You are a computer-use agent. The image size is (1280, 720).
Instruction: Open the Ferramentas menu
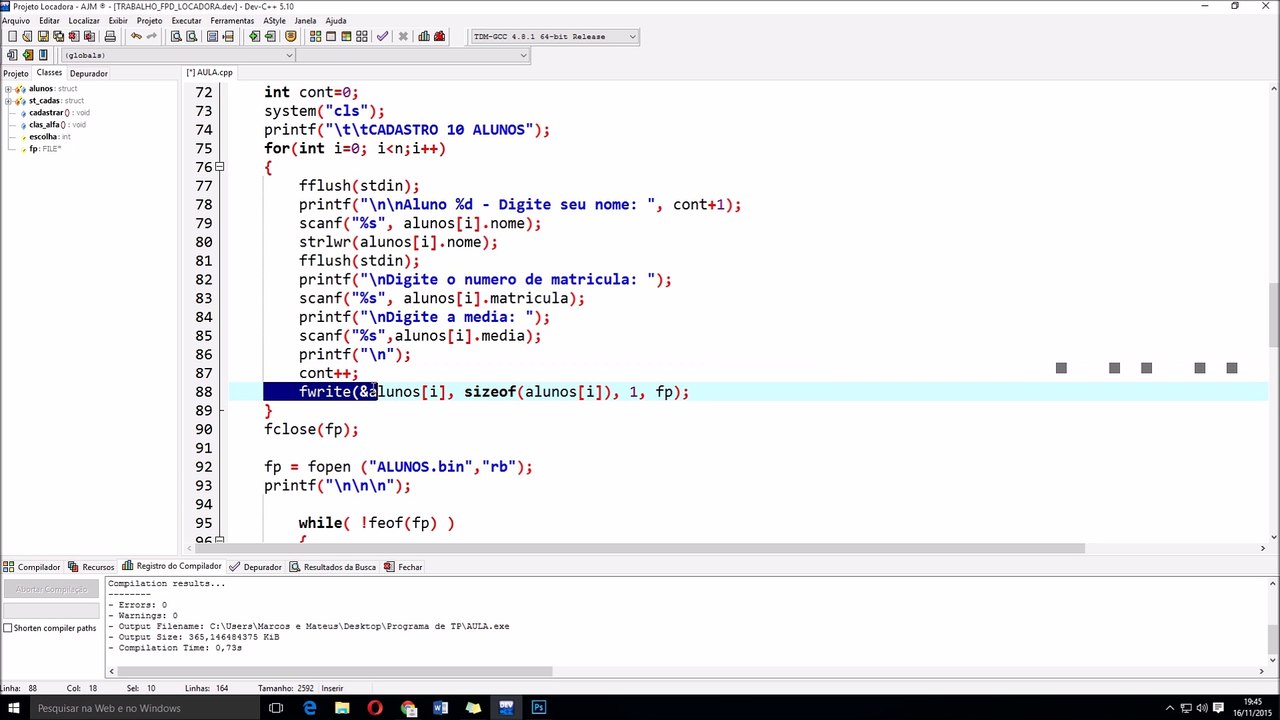point(232,20)
